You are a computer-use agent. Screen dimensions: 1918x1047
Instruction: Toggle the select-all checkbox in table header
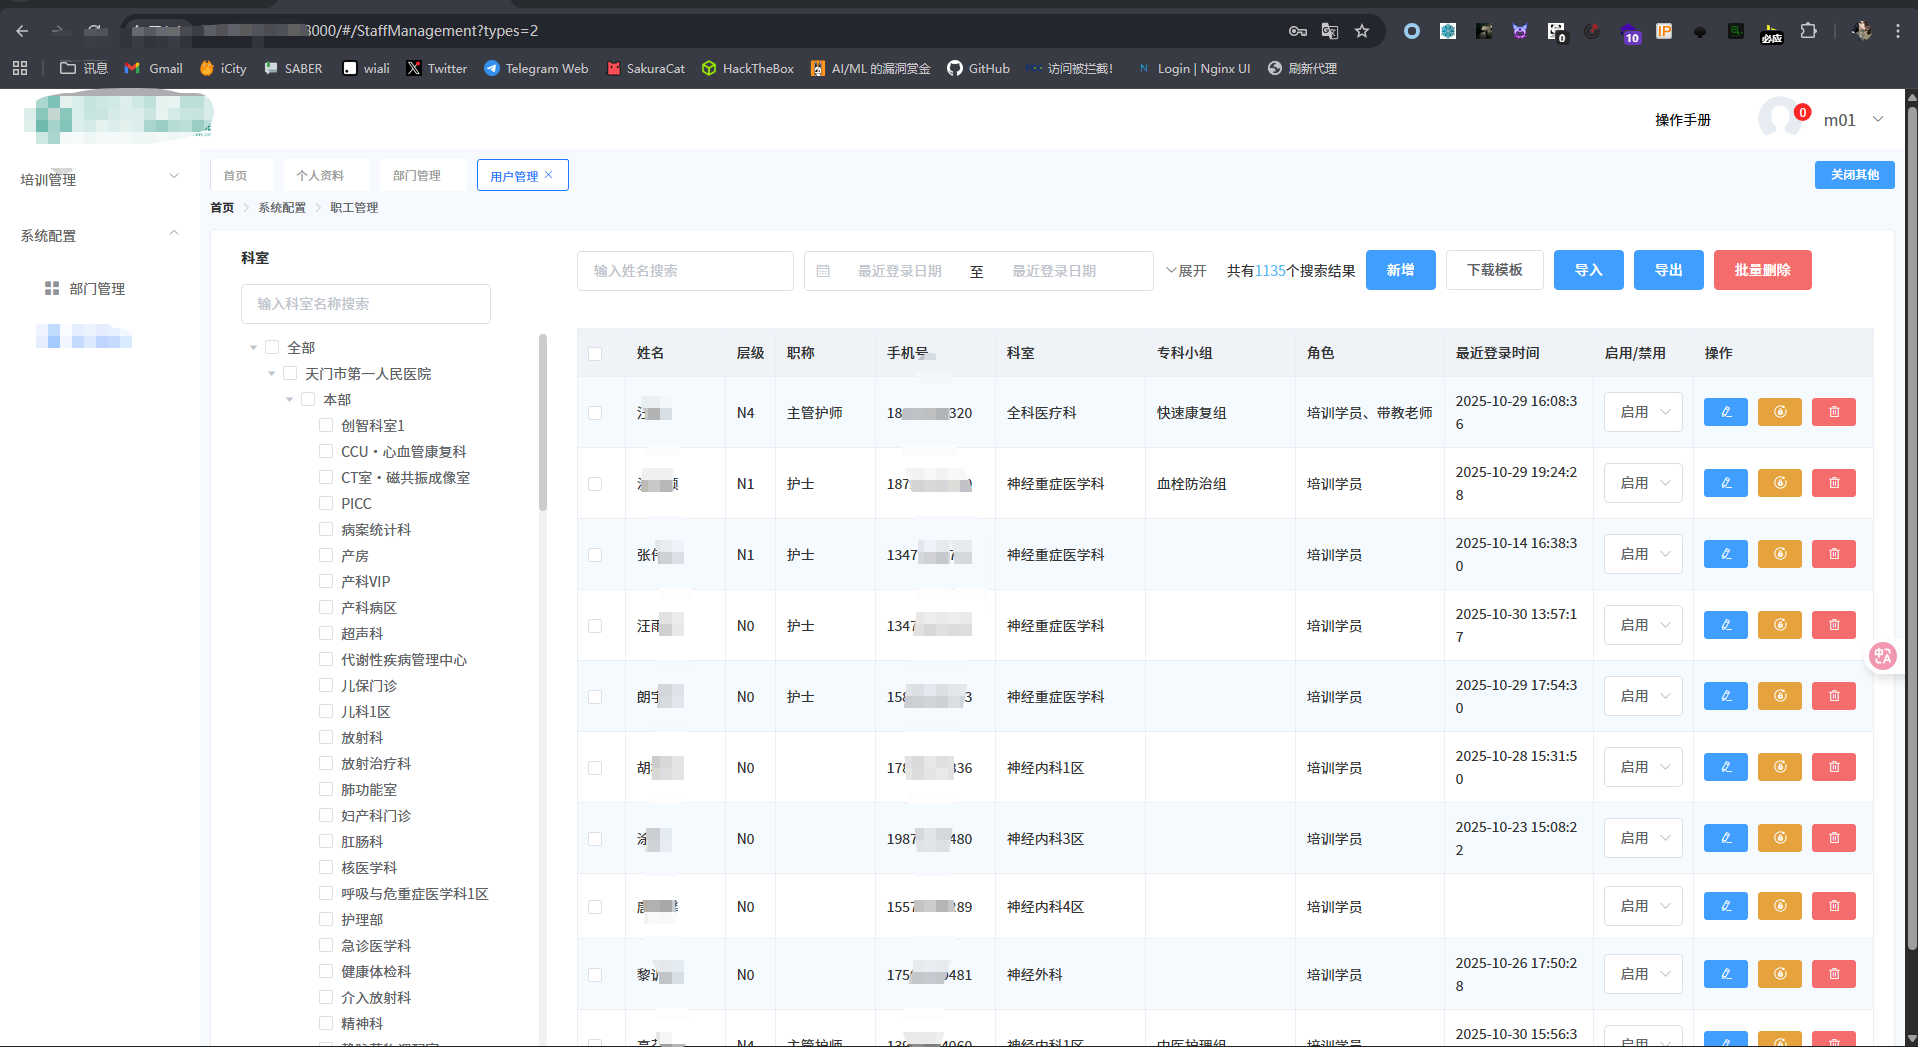595,353
